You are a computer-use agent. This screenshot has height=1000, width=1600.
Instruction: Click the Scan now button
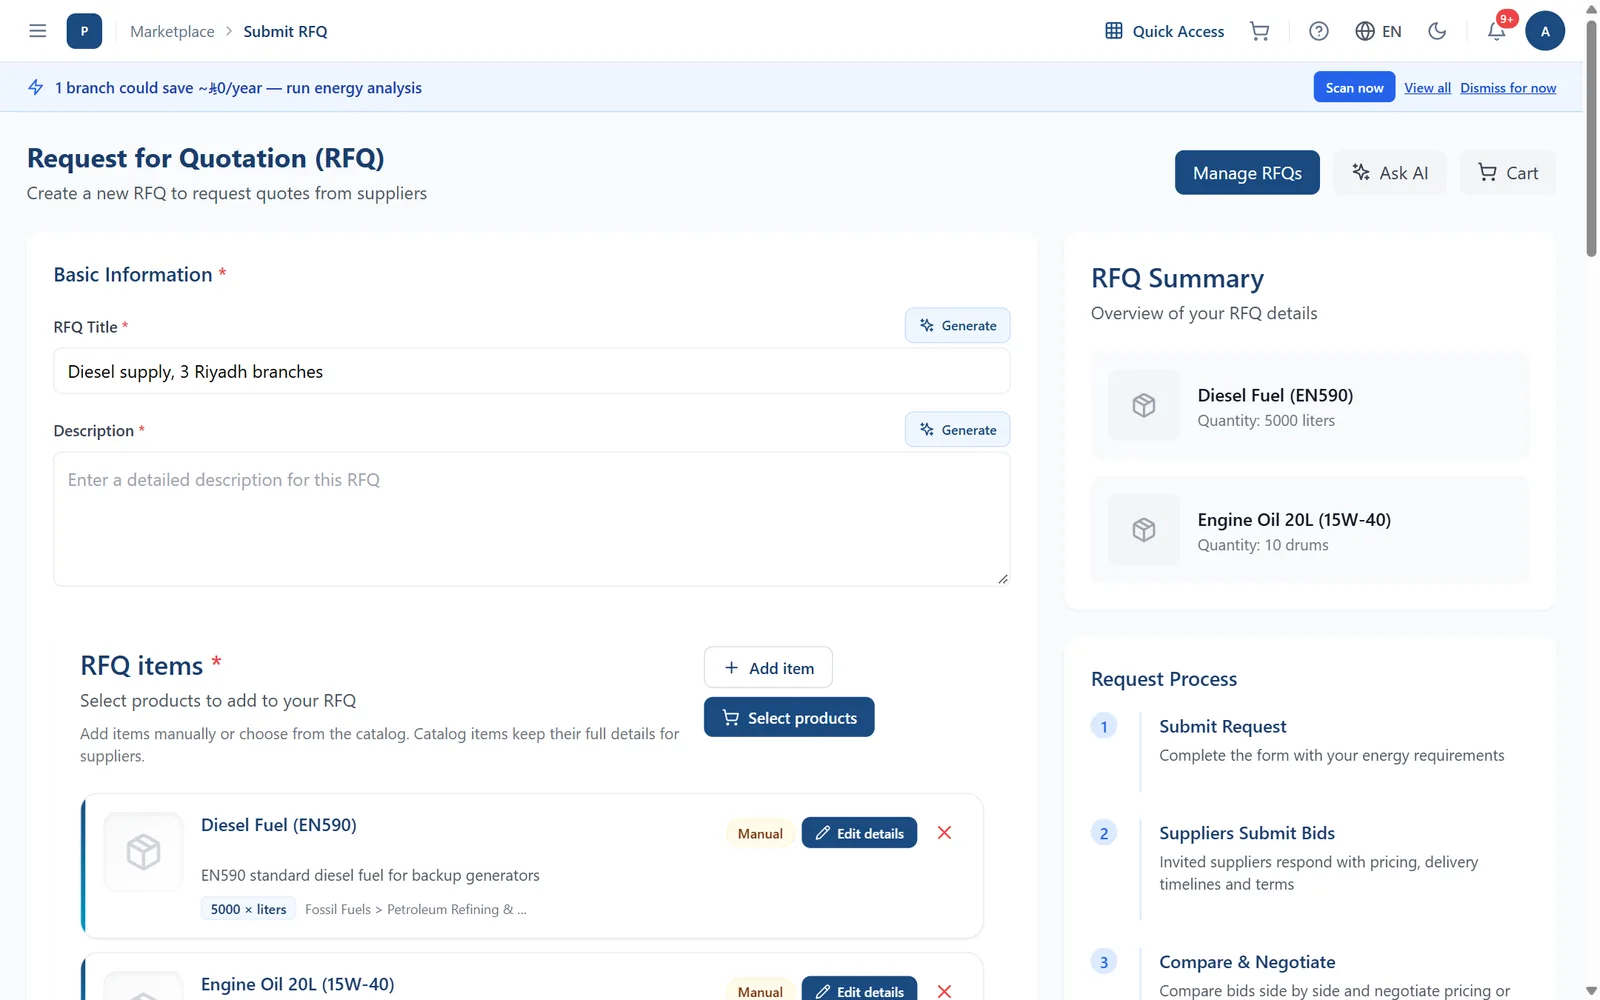(x=1354, y=87)
